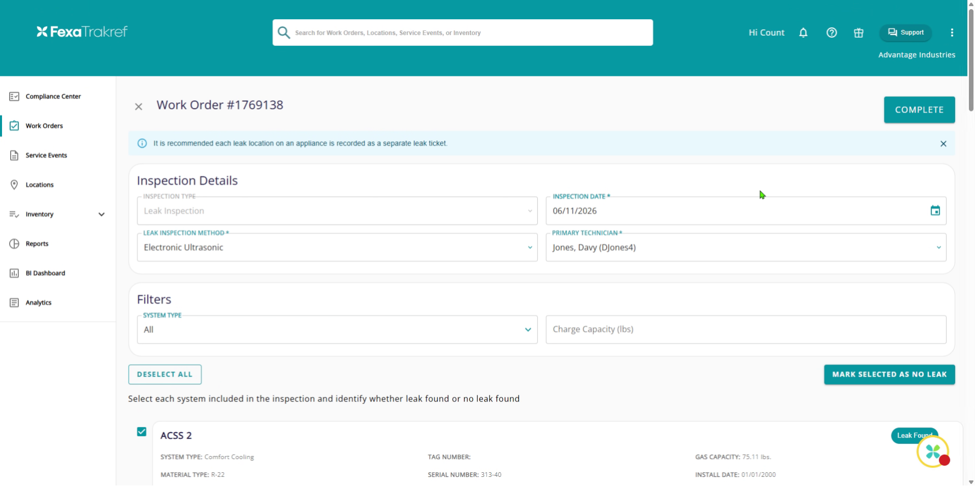The height and width of the screenshot is (486, 975).
Task: Expand the Inventory submenu chevron
Action: coord(102,214)
